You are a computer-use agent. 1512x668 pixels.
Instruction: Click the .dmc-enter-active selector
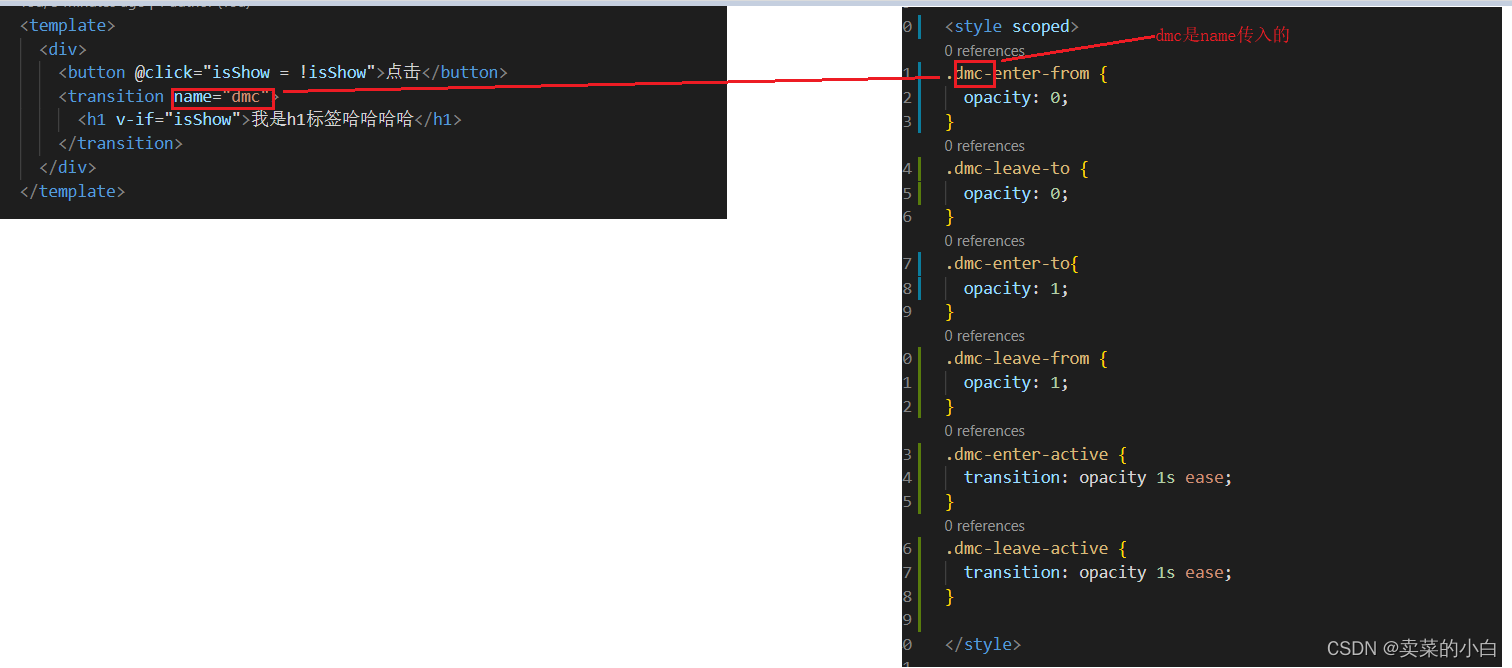click(x=1027, y=454)
